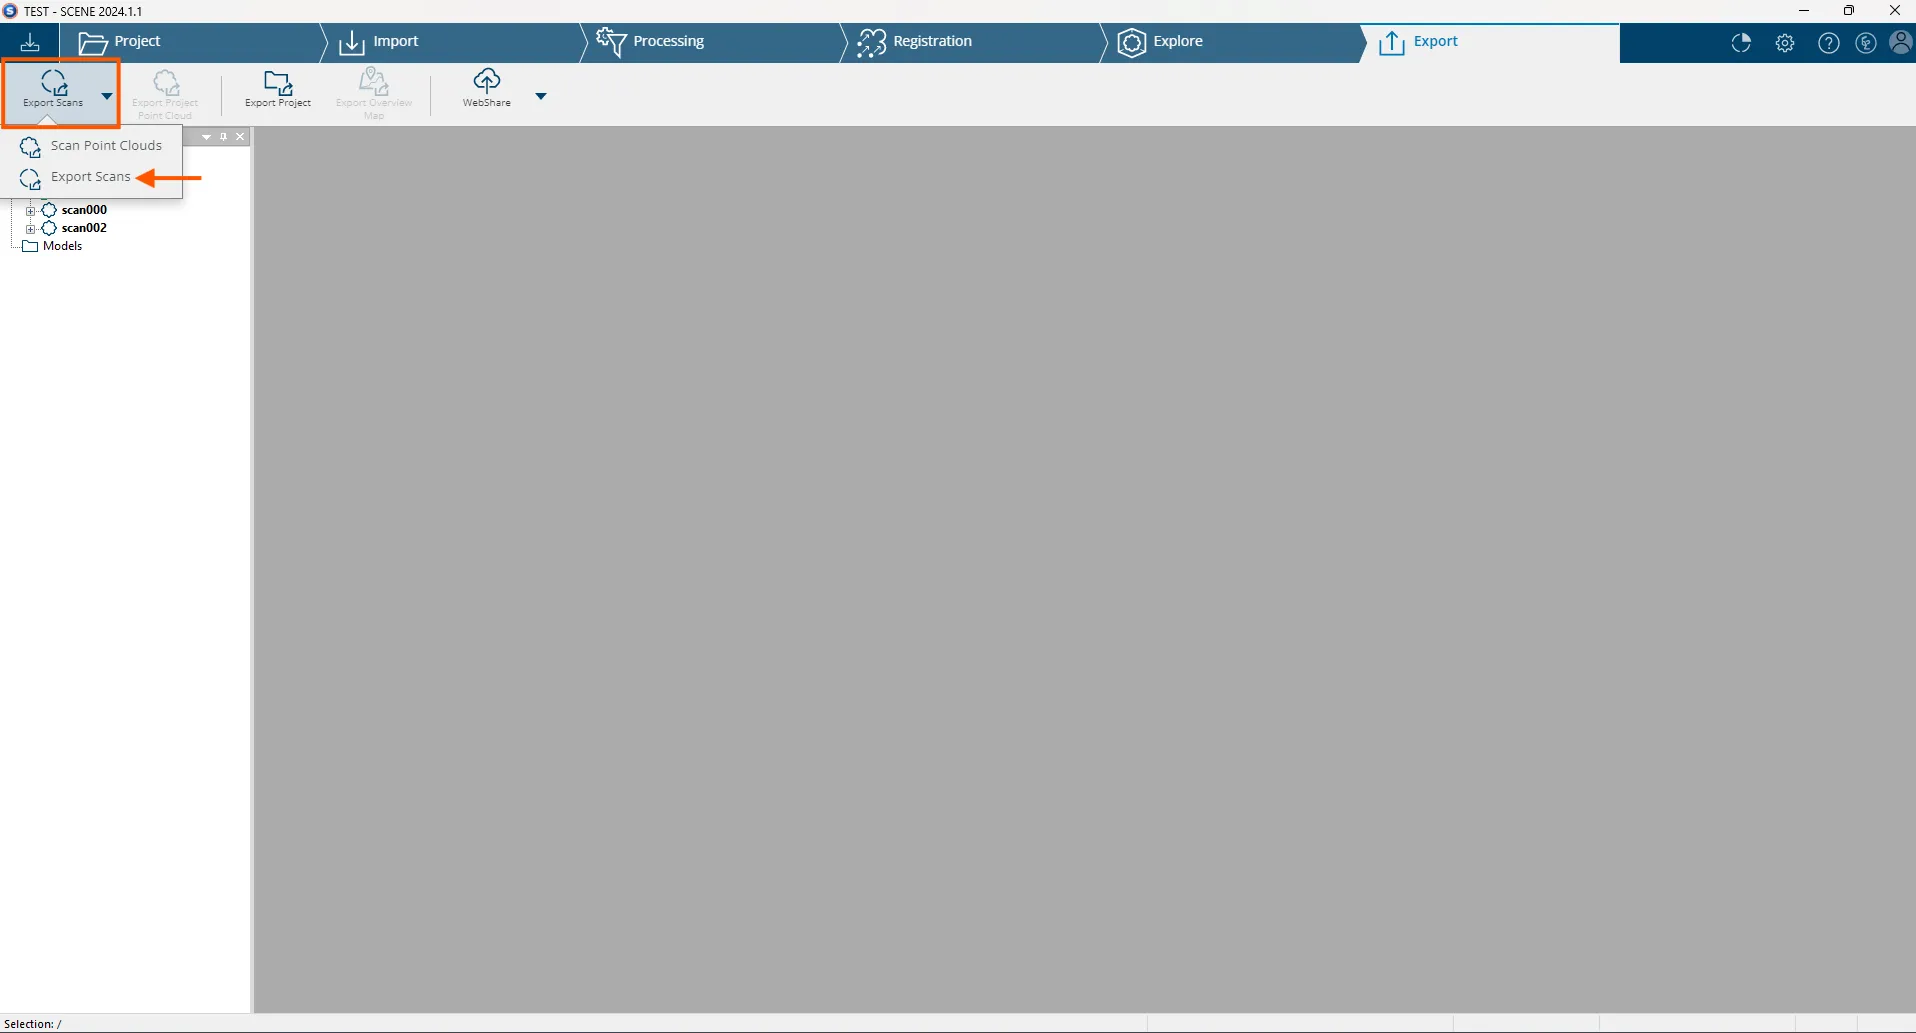Viewport: 1916px width, 1033px height.
Task: Click the Export Scans dropdown arrow
Action: [107, 96]
